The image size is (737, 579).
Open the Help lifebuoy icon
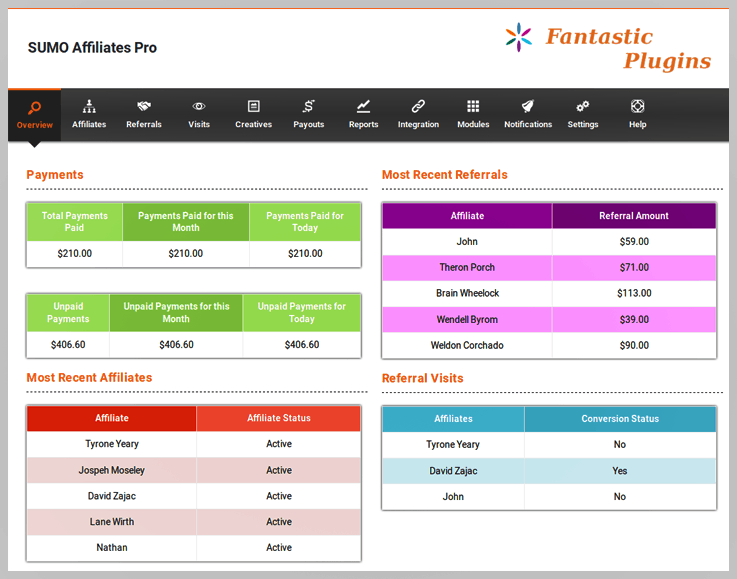pyautogui.click(x=637, y=106)
